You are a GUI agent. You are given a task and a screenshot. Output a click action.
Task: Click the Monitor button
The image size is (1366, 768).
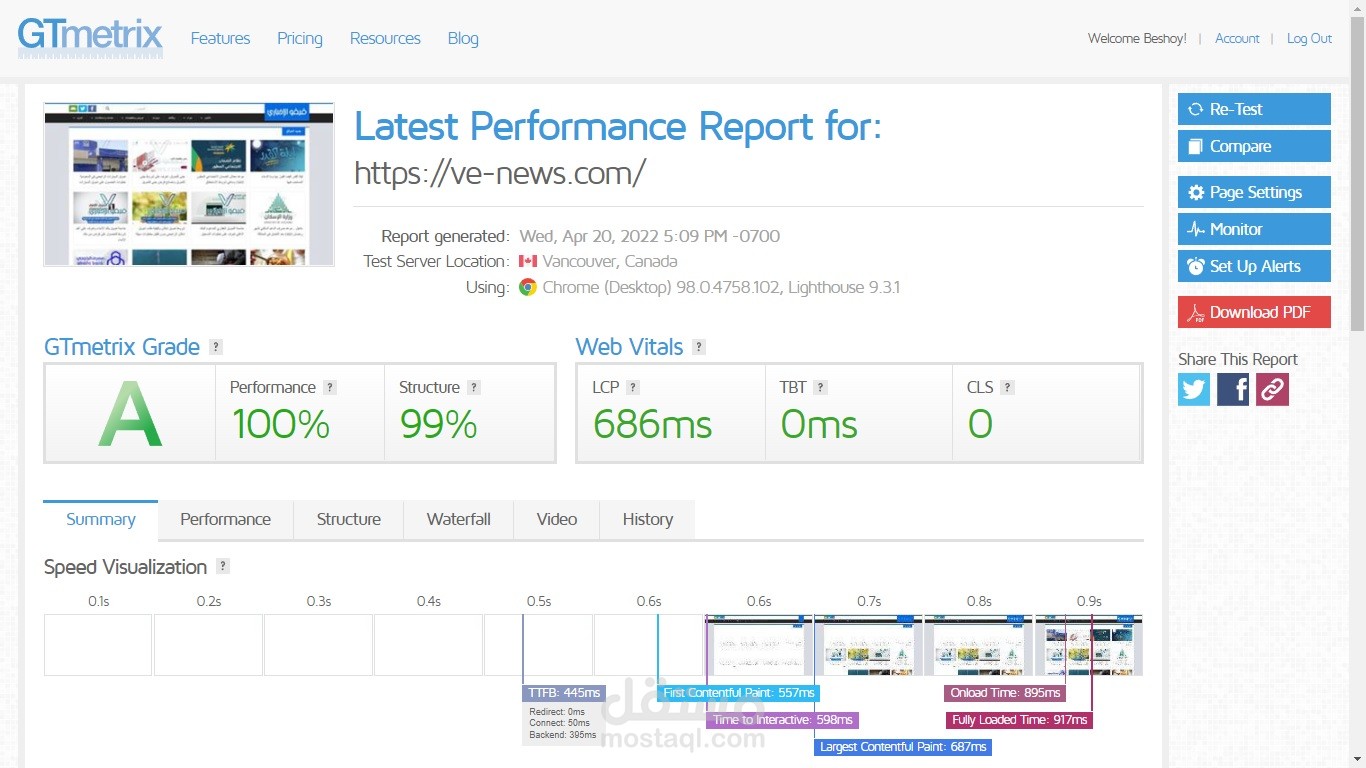1254,229
